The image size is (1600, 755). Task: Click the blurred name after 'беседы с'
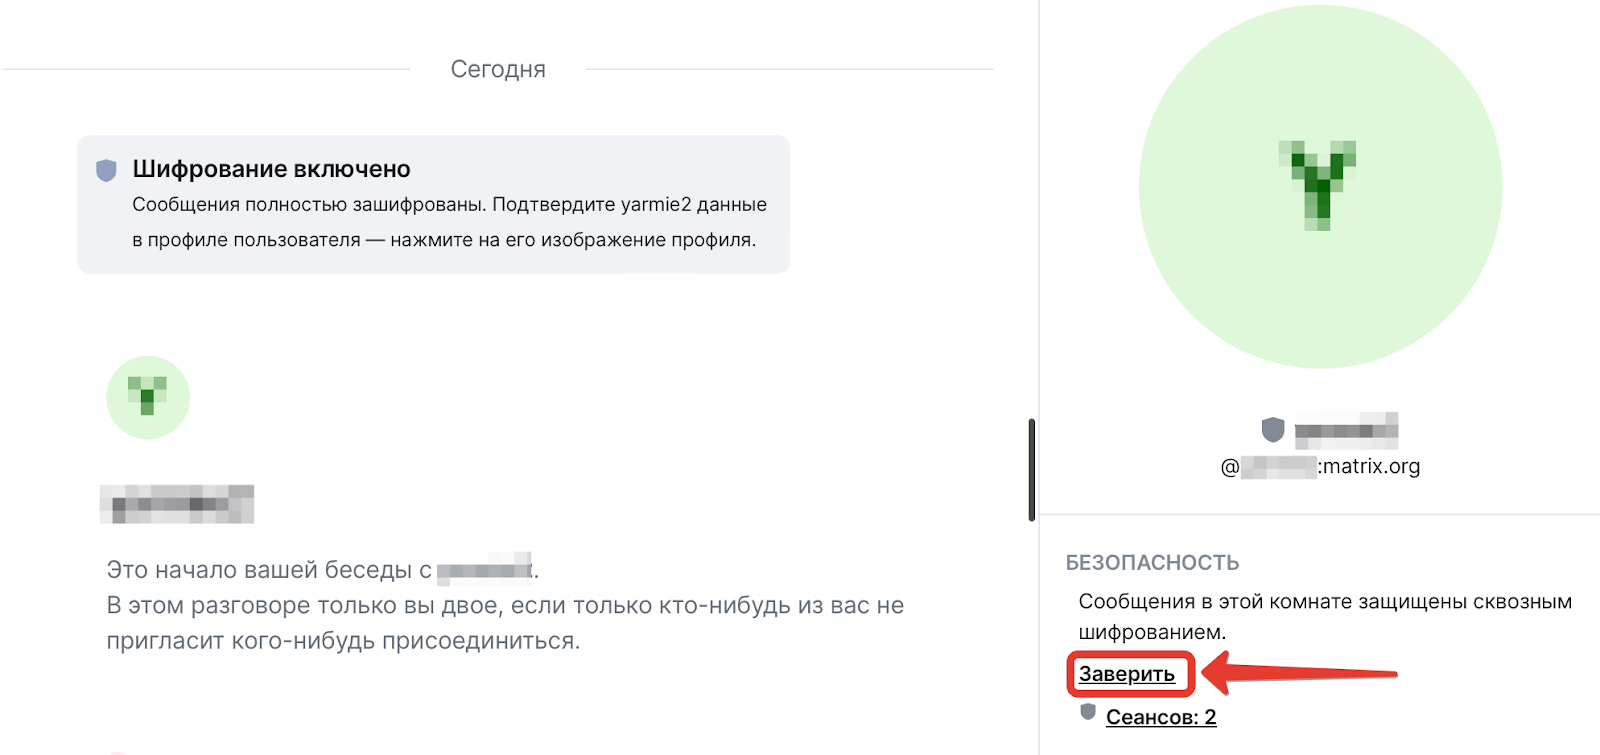[x=485, y=570]
